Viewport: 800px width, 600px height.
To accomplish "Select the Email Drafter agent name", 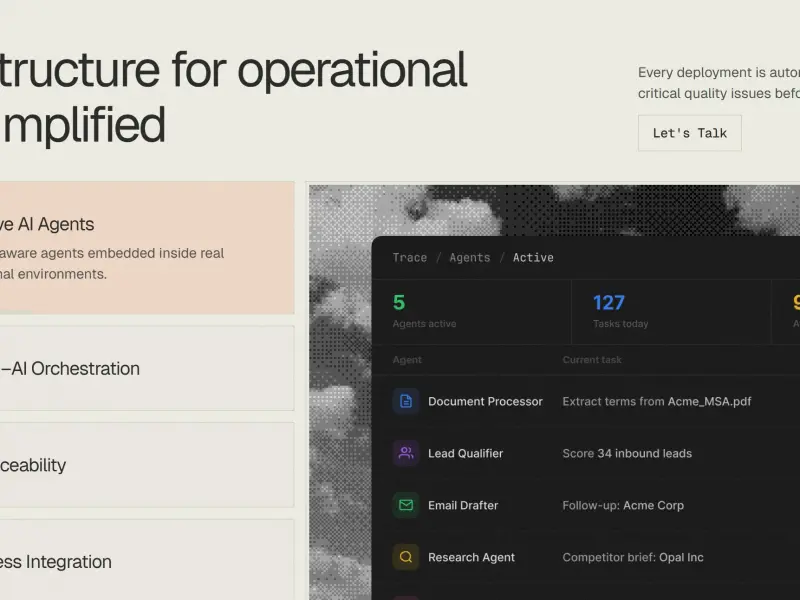I will (x=463, y=506).
